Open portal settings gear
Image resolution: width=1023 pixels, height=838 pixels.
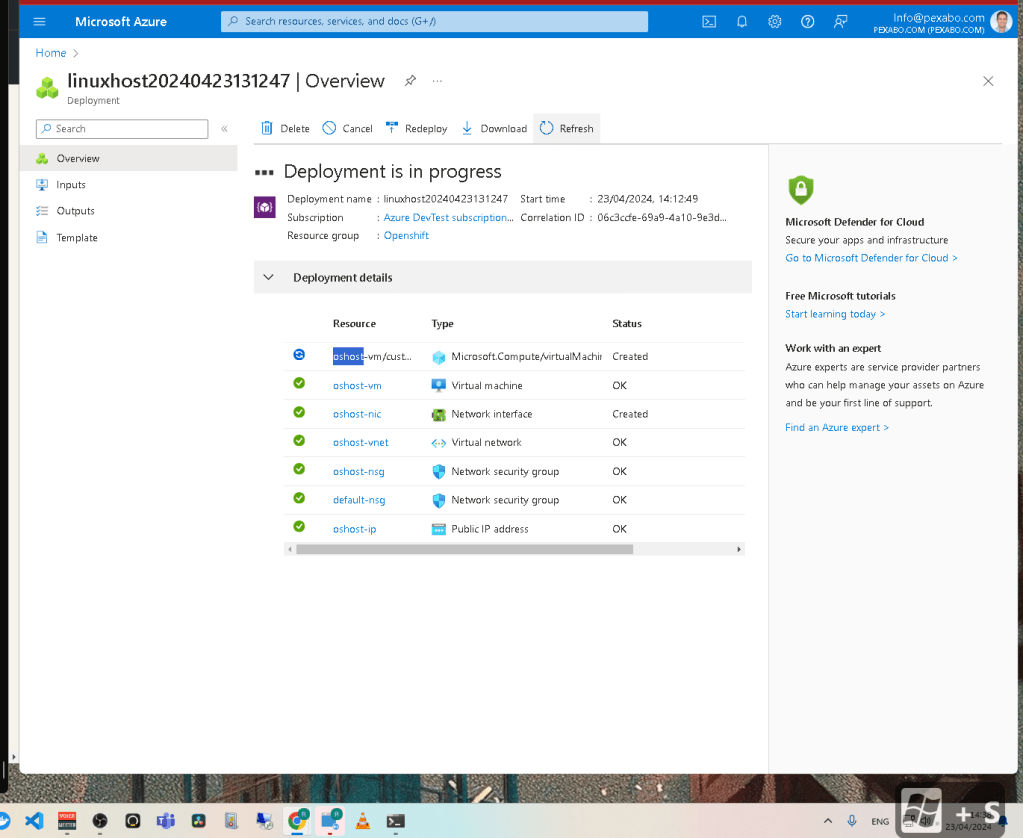(x=774, y=22)
